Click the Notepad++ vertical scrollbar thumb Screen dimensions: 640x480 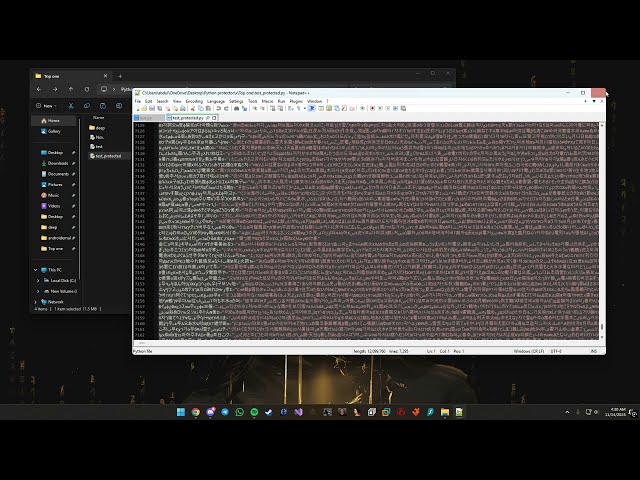coord(602,327)
